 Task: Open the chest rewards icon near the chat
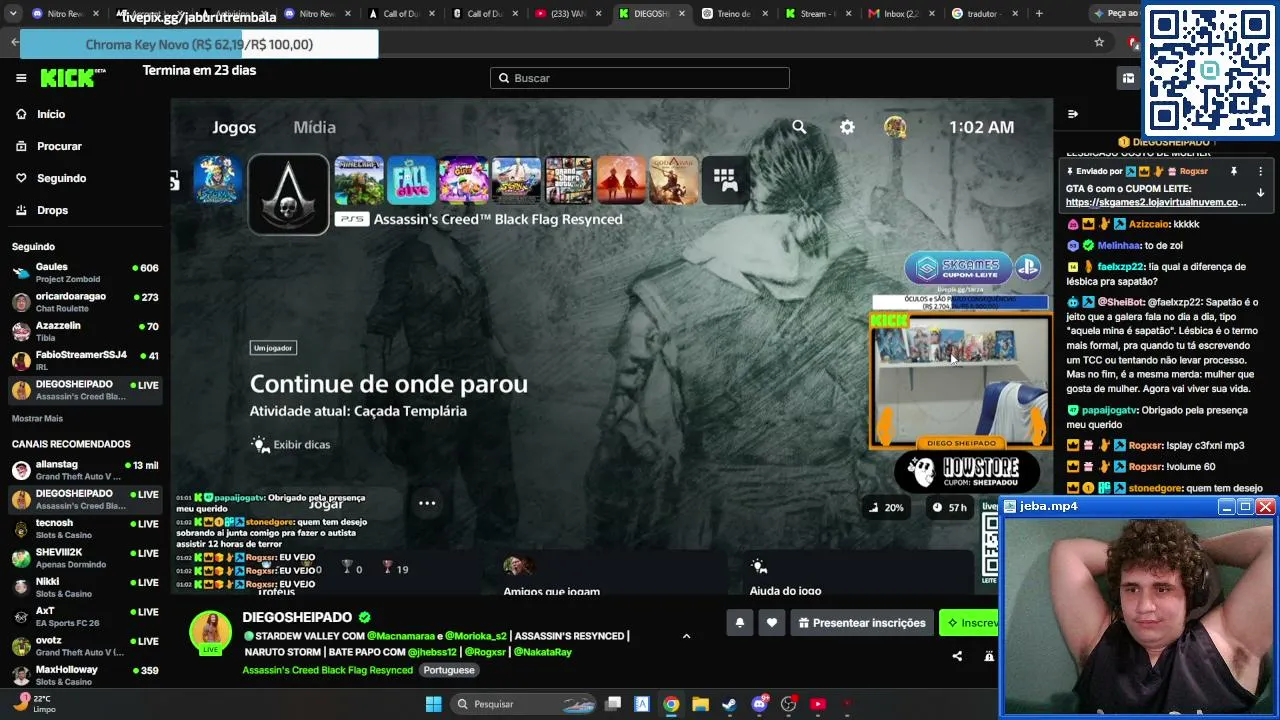point(1128,78)
